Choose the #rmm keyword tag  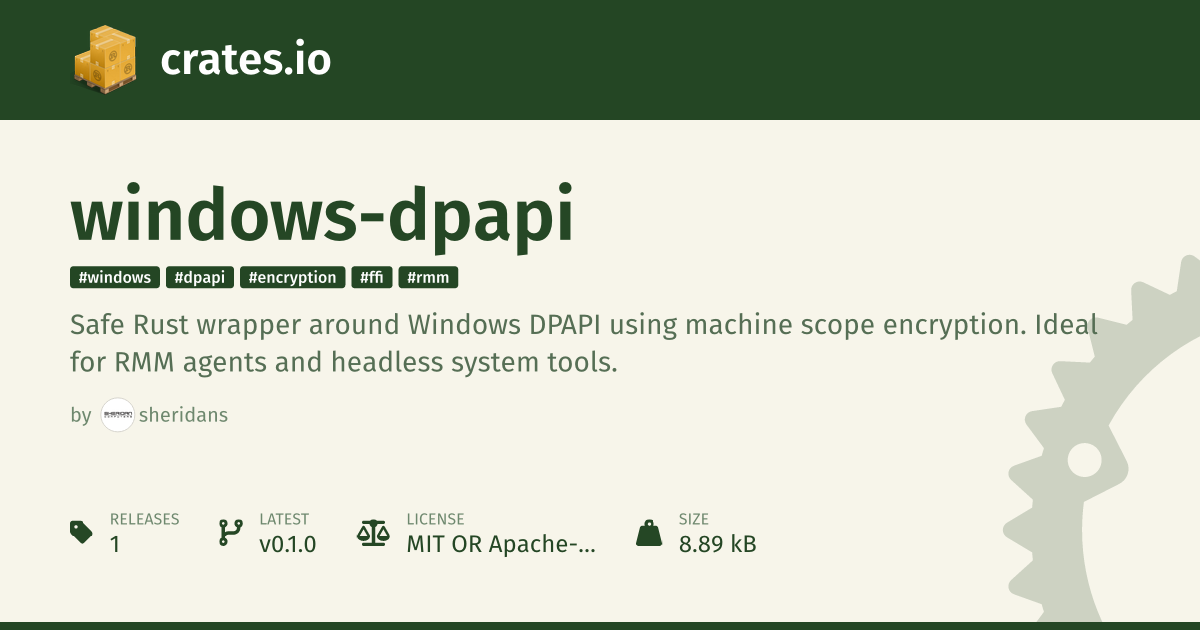point(428,278)
